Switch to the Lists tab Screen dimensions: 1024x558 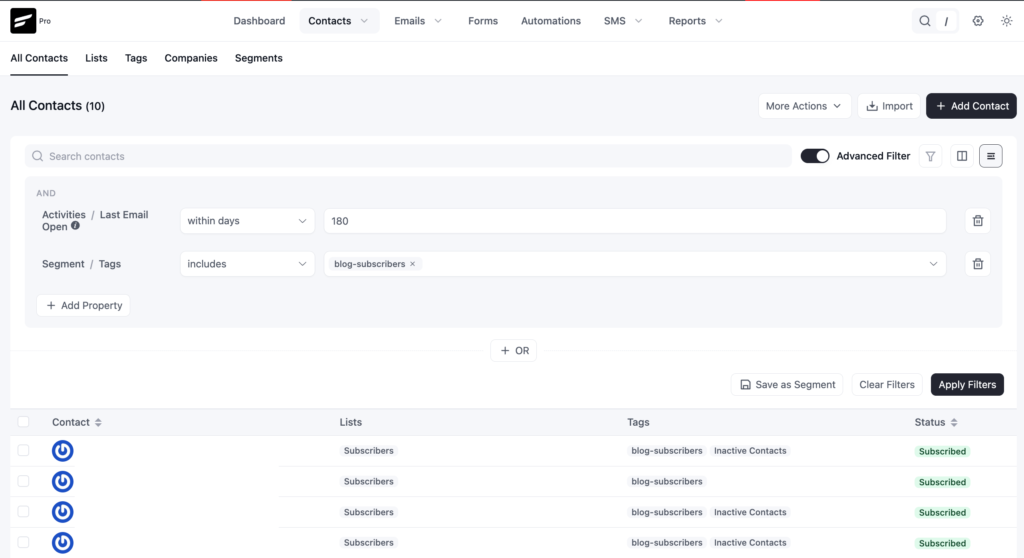point(96,58)
